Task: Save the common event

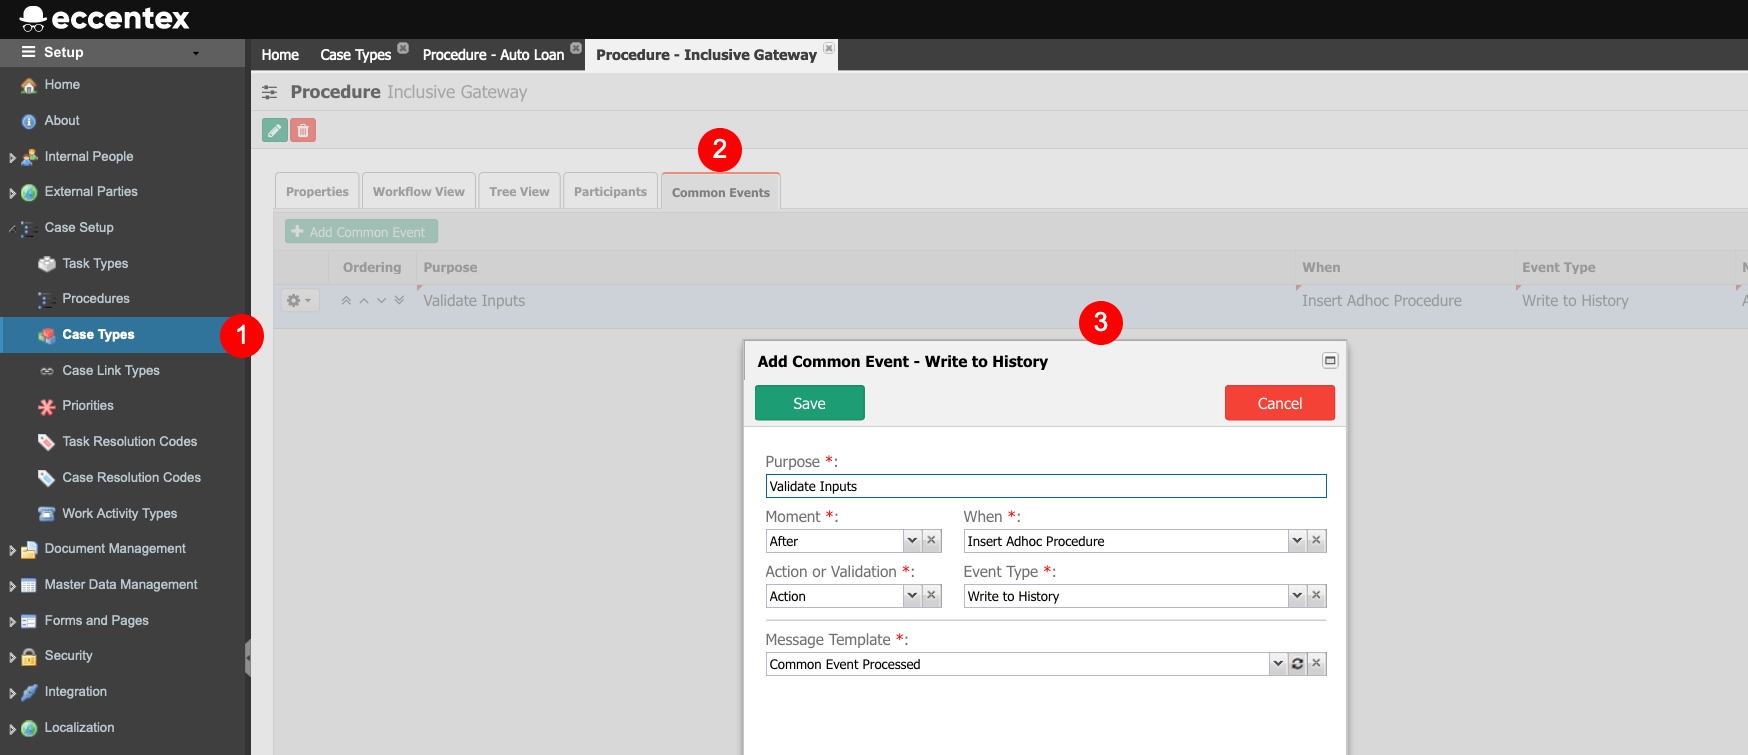Action: click(x=809, y=403)
